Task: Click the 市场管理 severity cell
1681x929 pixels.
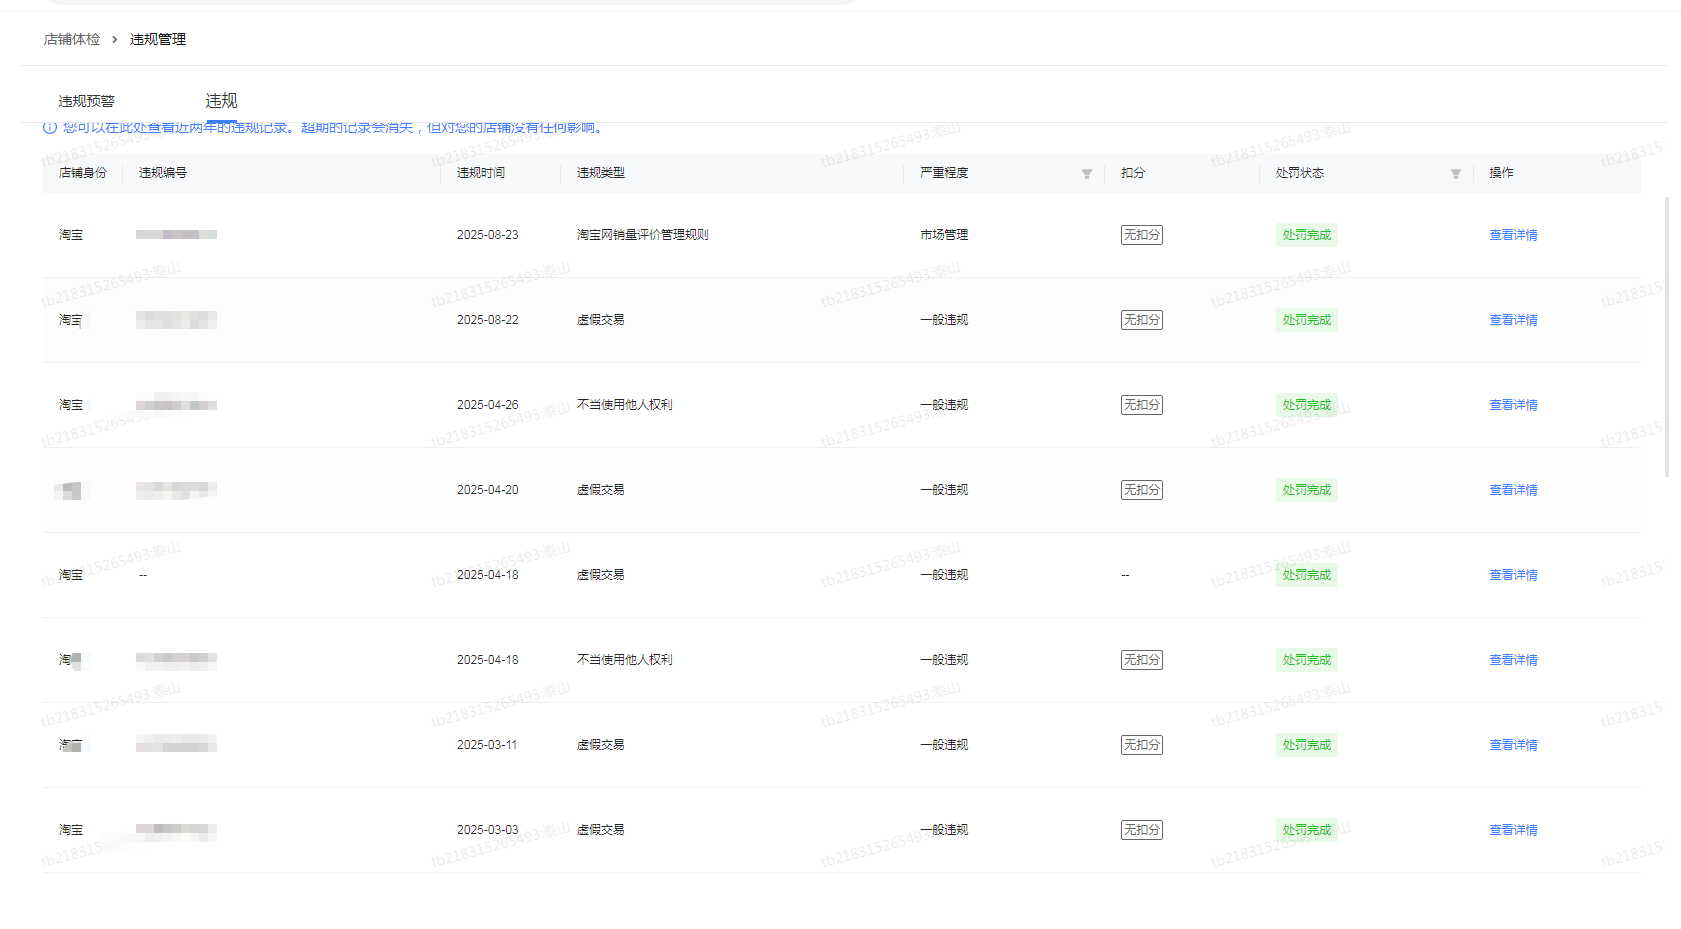Action: pyautogui.click(x=944, y=235)
